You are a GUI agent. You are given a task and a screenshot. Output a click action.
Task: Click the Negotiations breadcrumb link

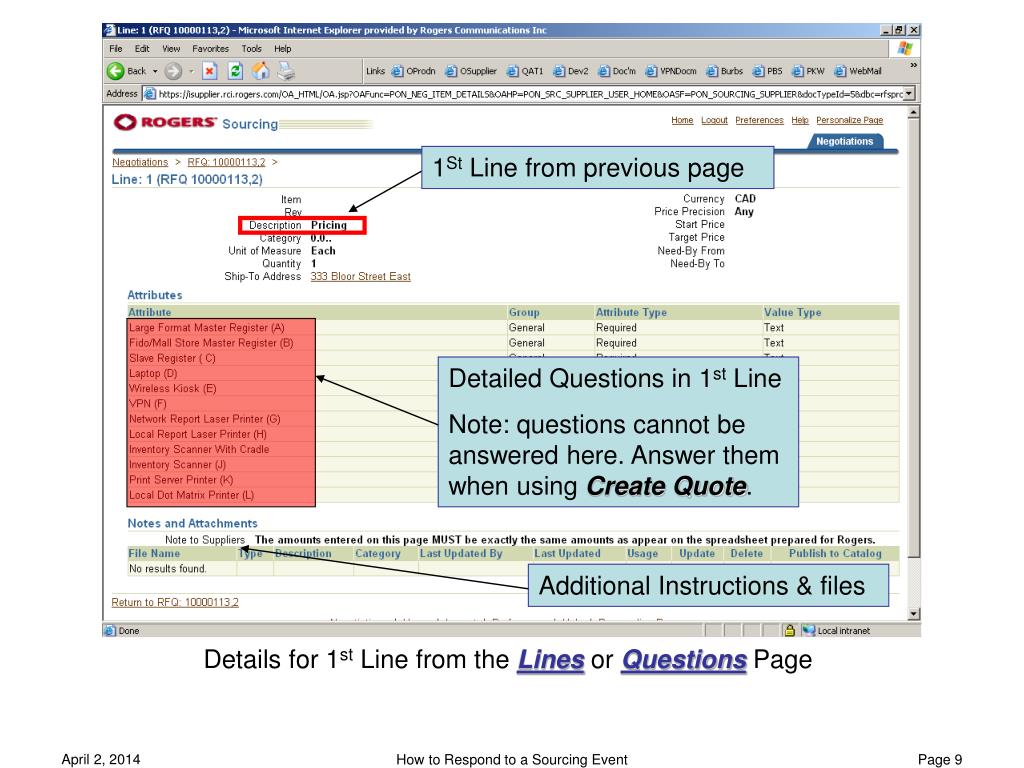point(140,162)
